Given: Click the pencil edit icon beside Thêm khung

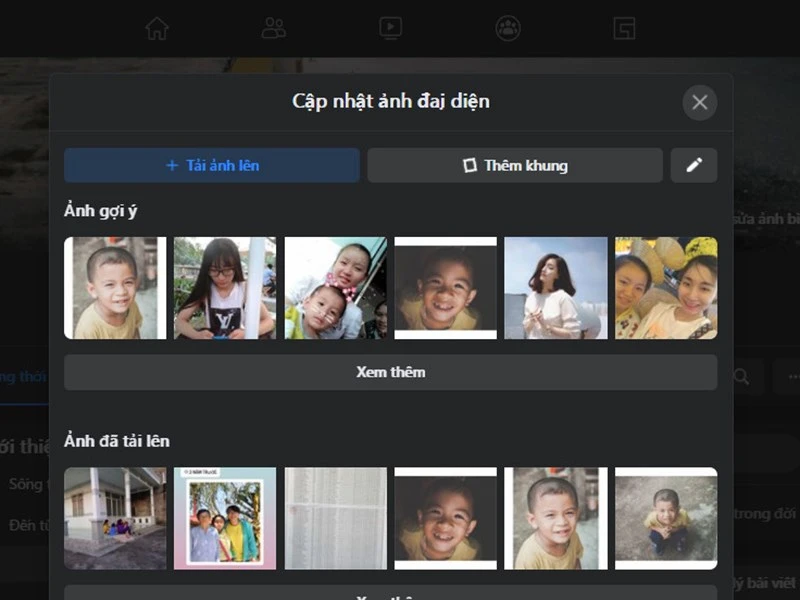Looking at the screenshot, I should click(x=693, y=165).
